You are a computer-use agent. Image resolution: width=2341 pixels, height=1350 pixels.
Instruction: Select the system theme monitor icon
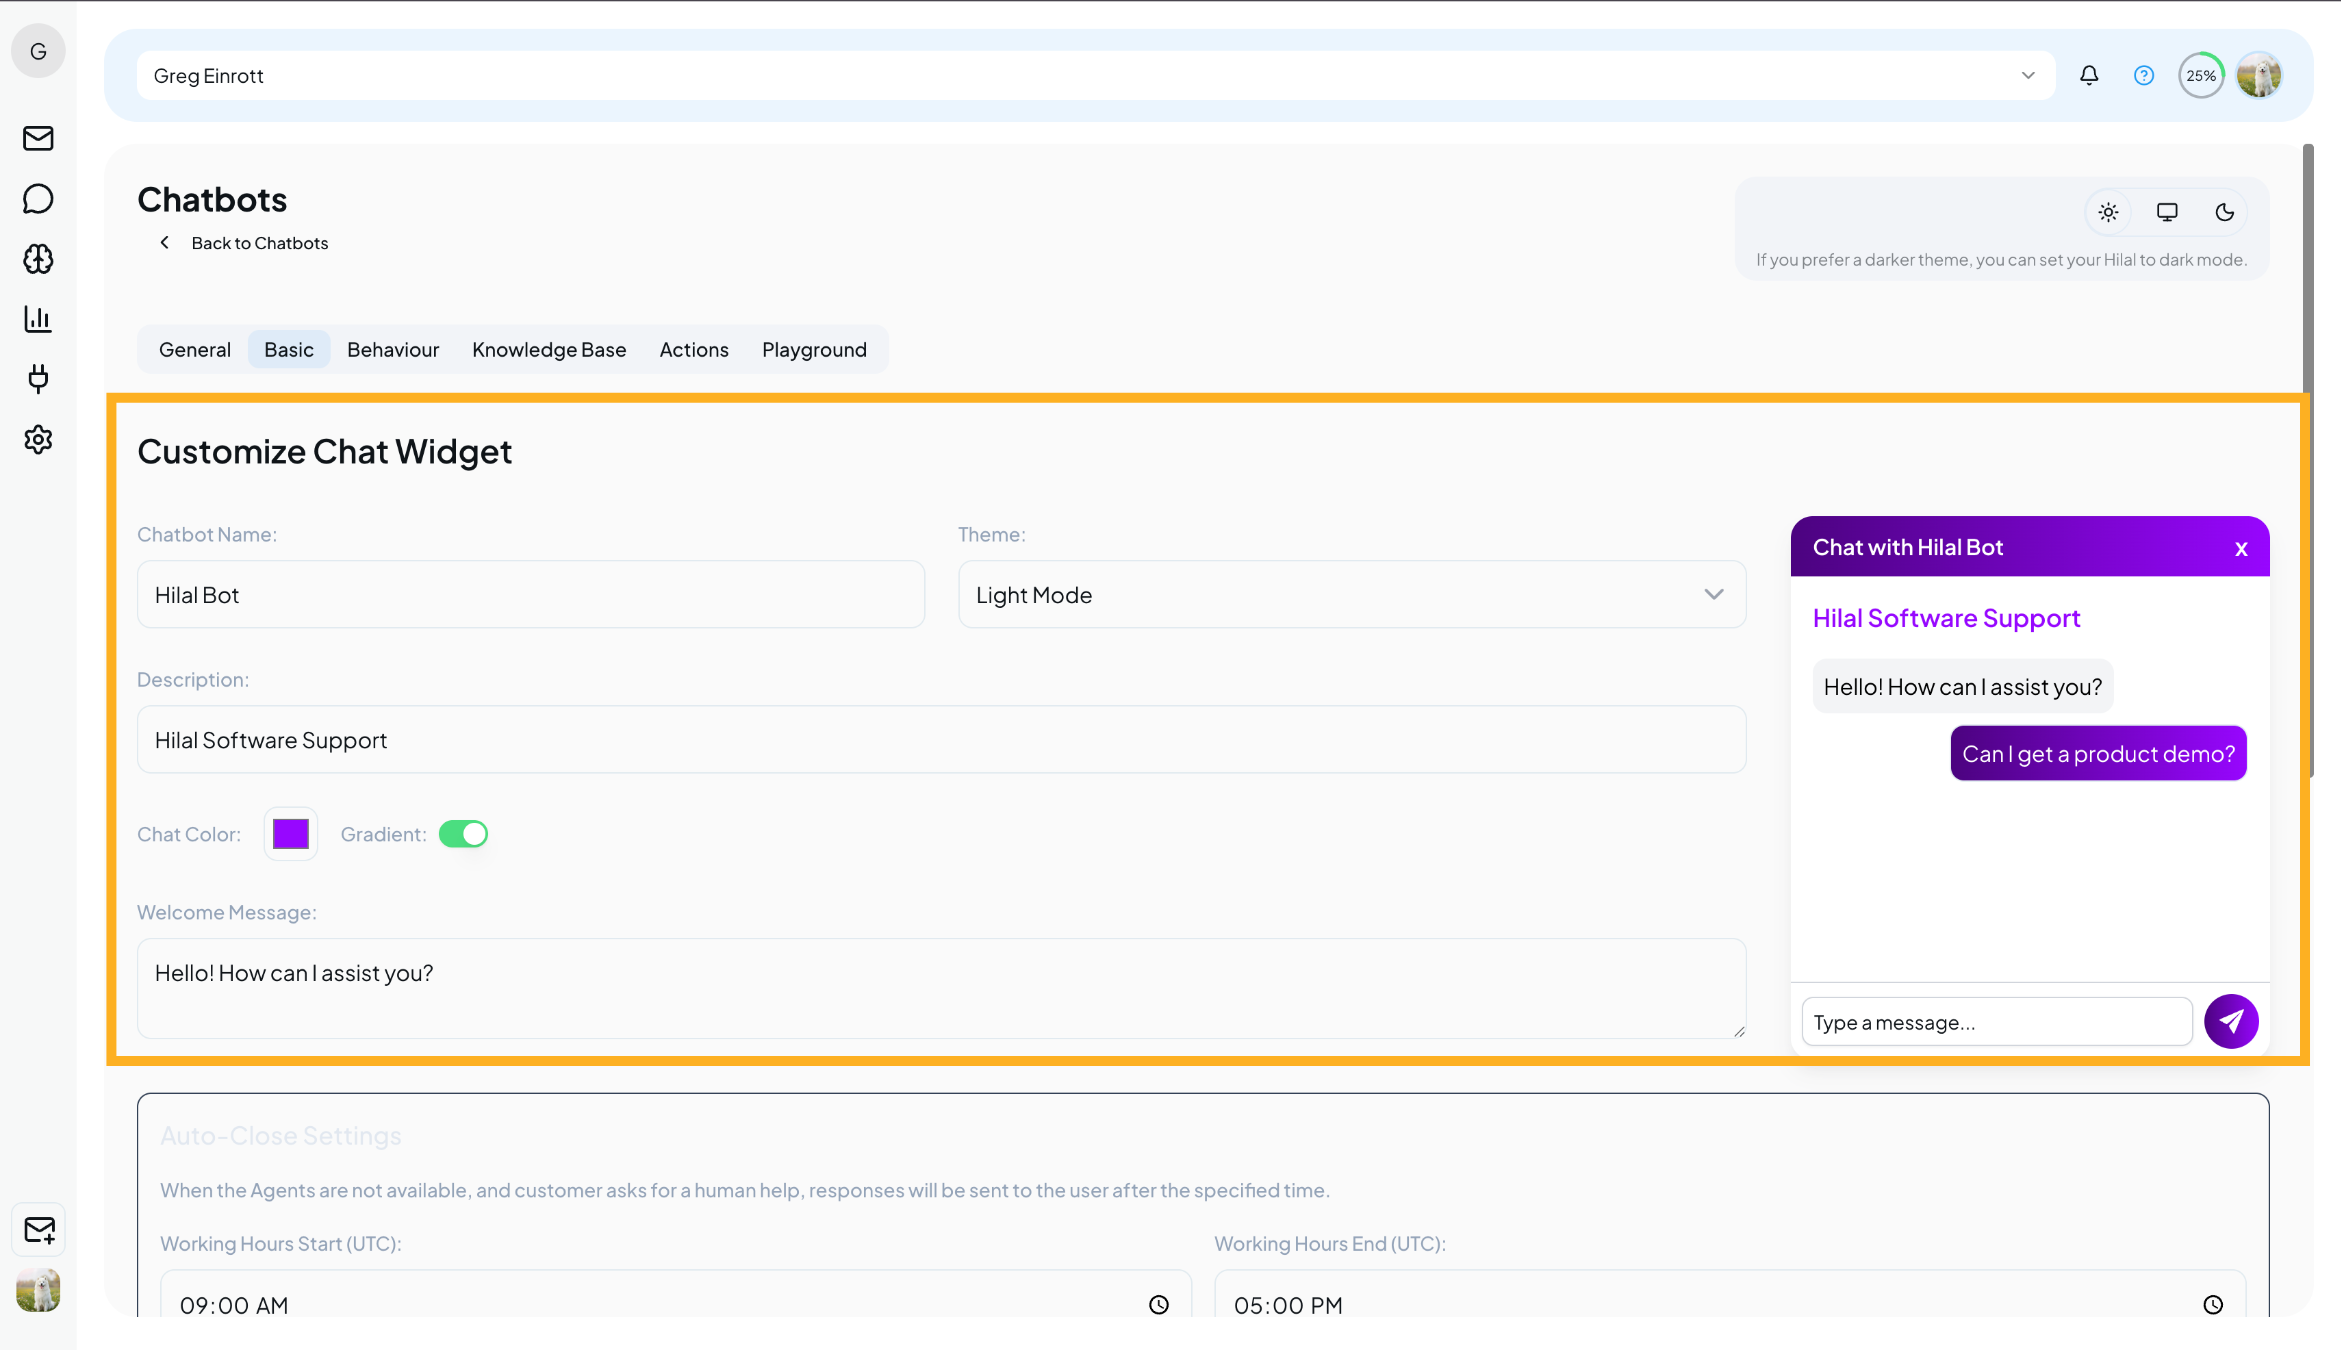[2166, 211]
